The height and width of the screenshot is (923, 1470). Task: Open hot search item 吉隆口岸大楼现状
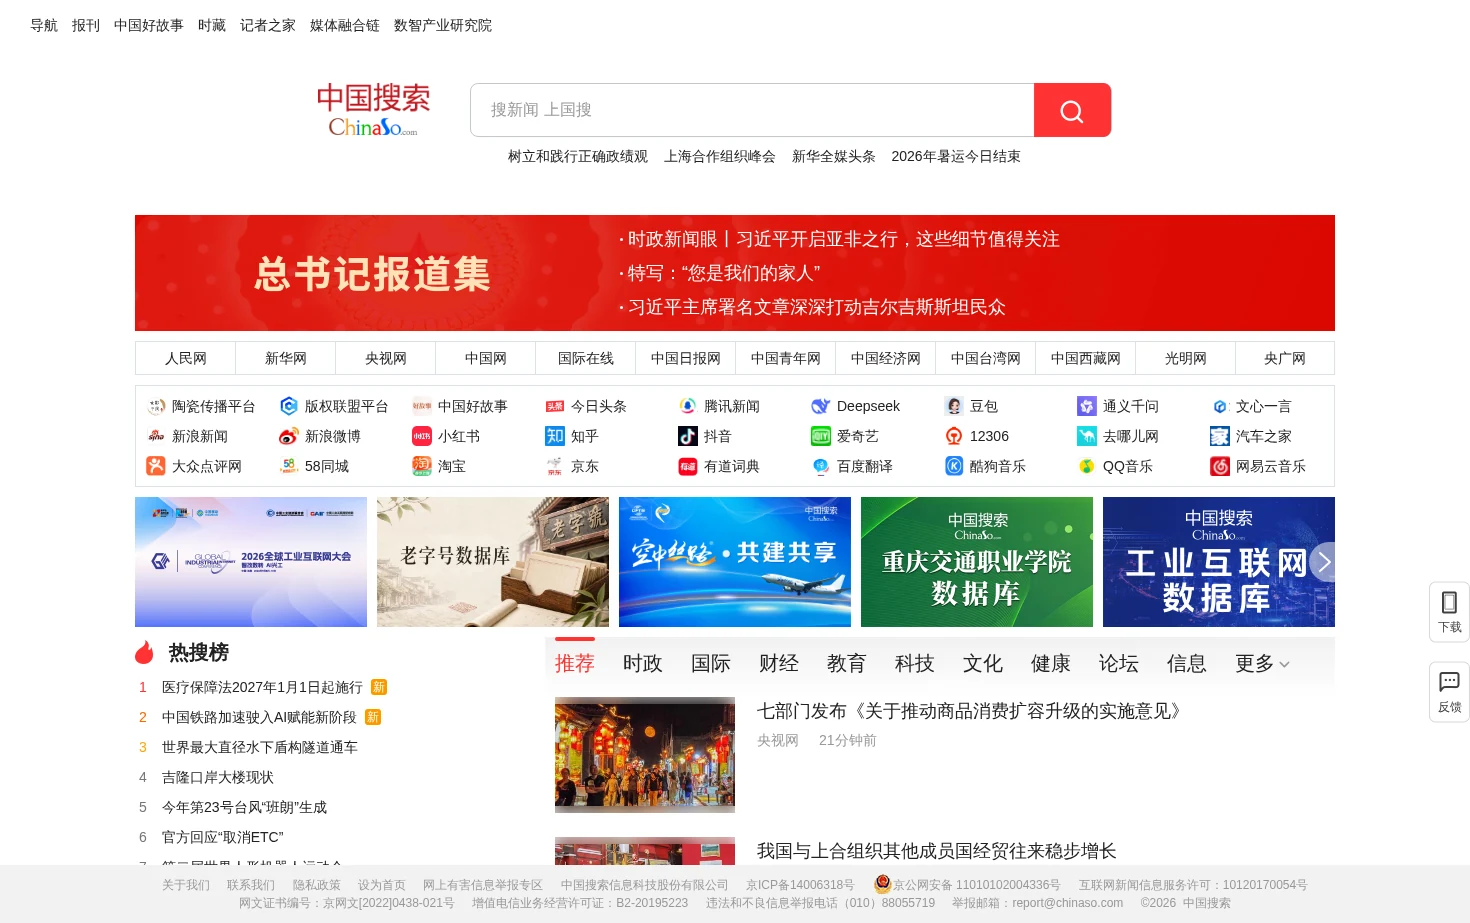click(x=218, y=777)
